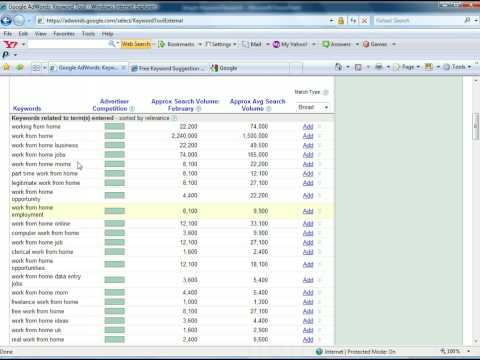Click in the Yahoo toolbar search field
This screenshot has width=480, height=360.
pos(68,44)
